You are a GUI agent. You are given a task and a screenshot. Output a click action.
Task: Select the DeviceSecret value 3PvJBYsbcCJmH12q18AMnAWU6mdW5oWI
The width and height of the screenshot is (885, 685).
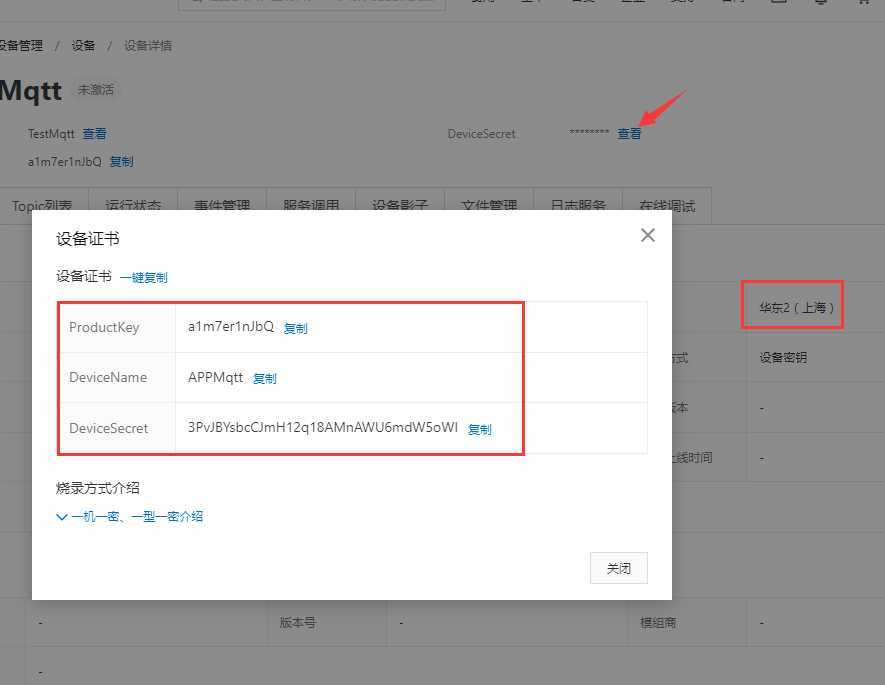tap(322, 427)
